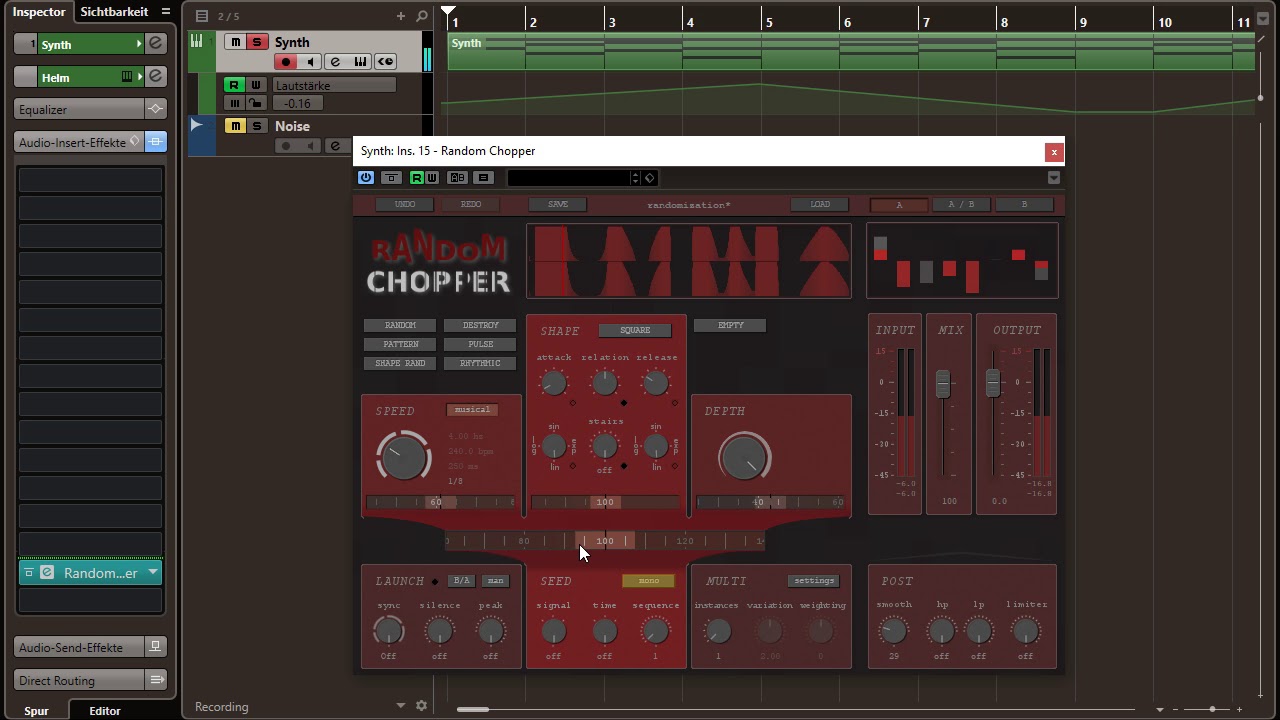Click the RHYTHMIC preset button
The height and width of the screenshot is (720, 1280).
click(480, 363)
